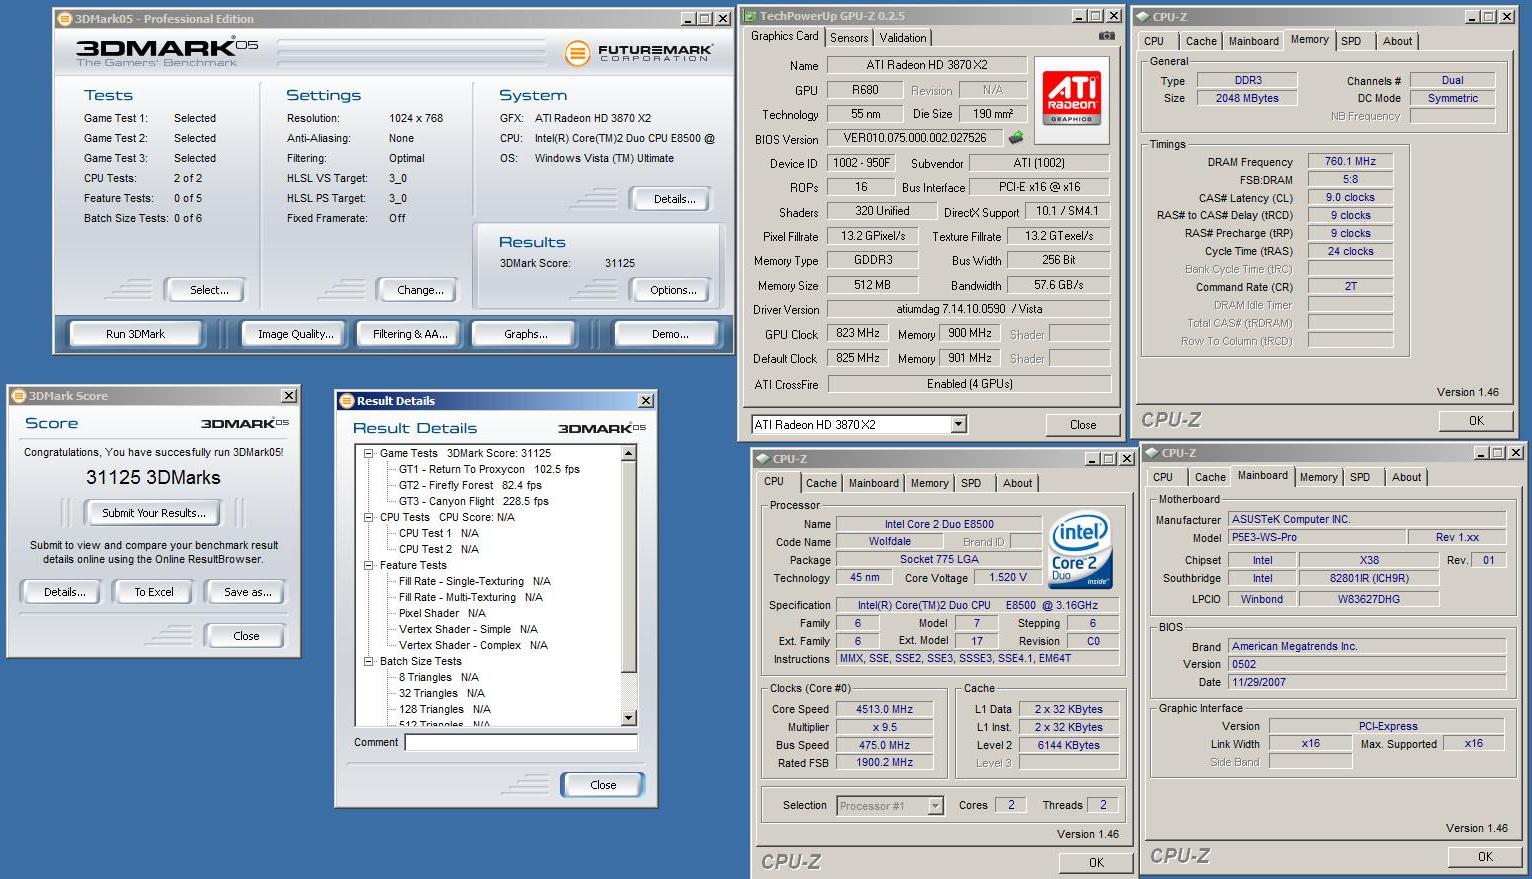The height and width of the screenshot is (879, 1532).
Task: Click the Core Speed 4513.0 MHz value
Action: (884, 709)
